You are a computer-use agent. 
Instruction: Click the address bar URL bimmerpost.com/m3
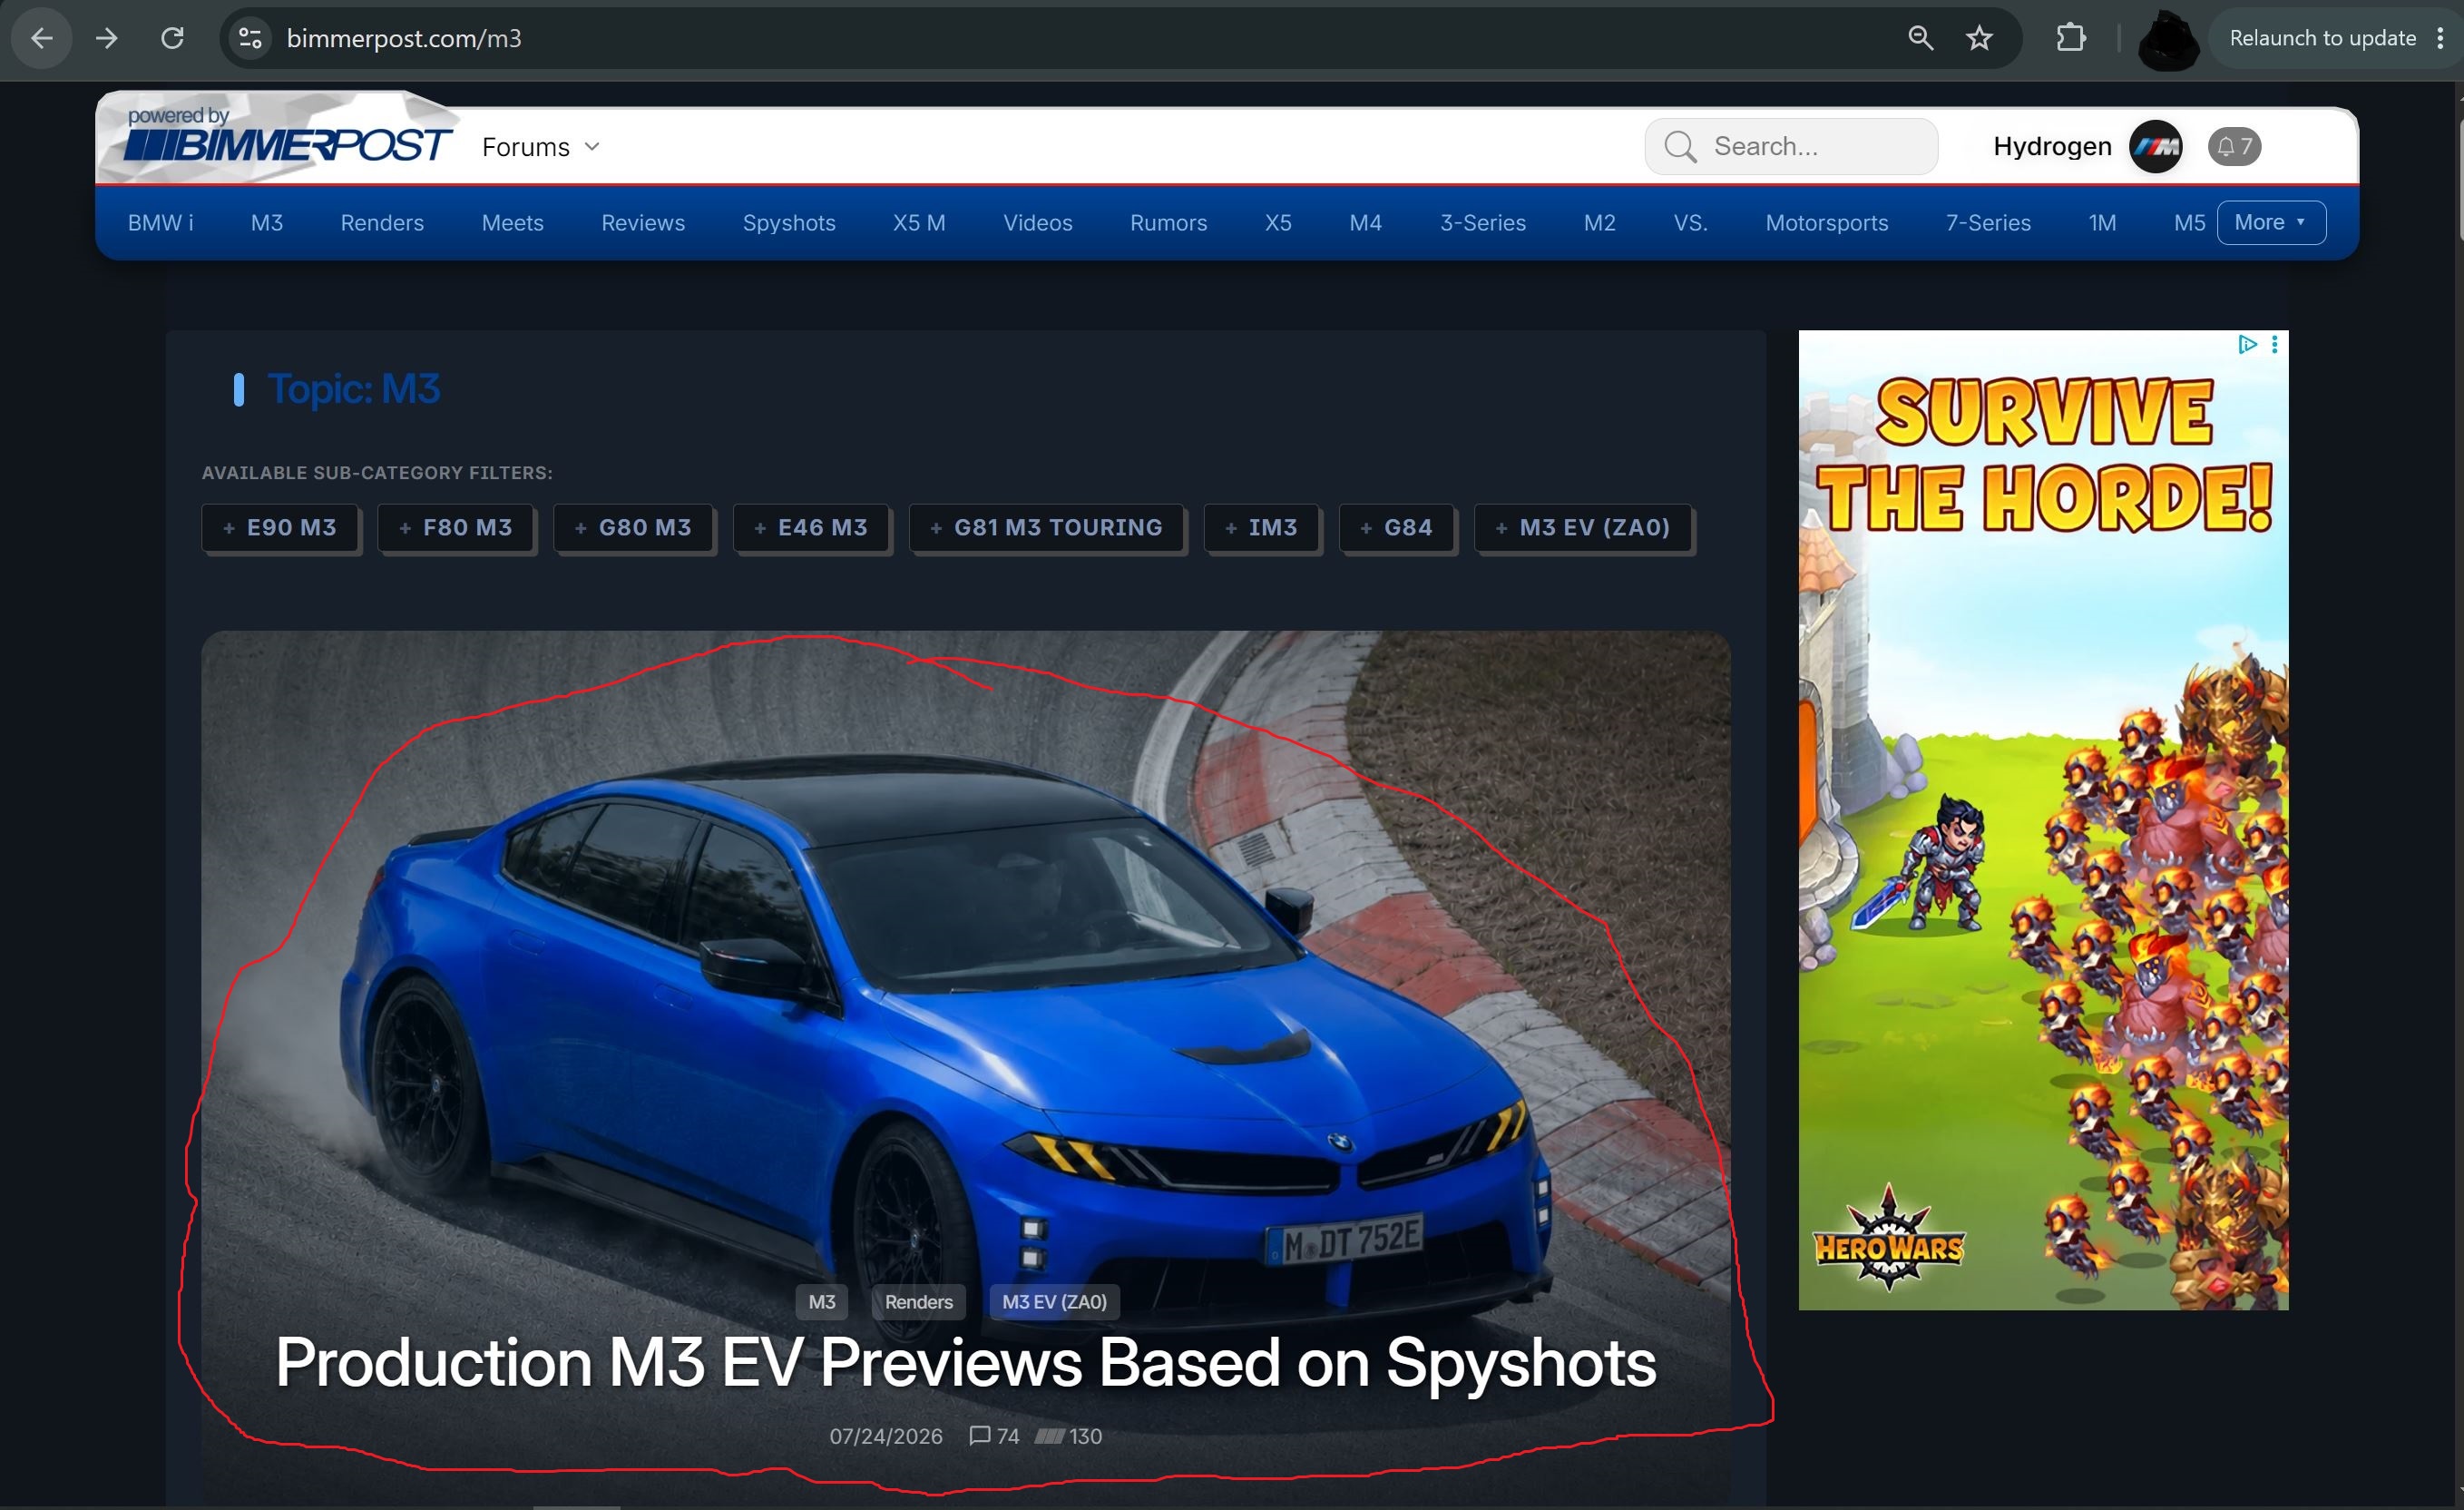404,38
